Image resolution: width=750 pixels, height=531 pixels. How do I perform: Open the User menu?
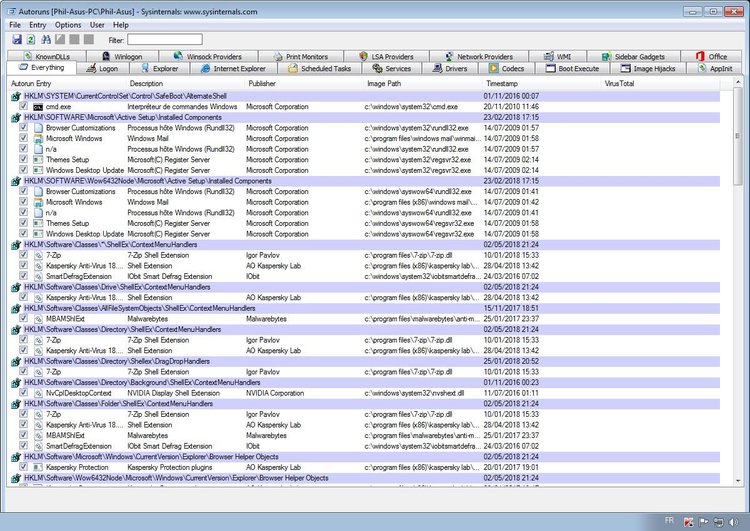[x=97, y=25]
